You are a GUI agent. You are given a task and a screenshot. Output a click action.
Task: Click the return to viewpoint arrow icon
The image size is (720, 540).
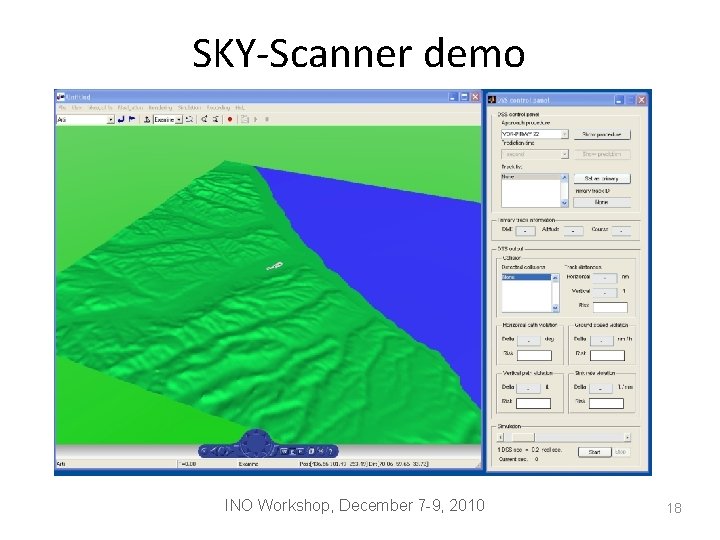coord(121,119)
